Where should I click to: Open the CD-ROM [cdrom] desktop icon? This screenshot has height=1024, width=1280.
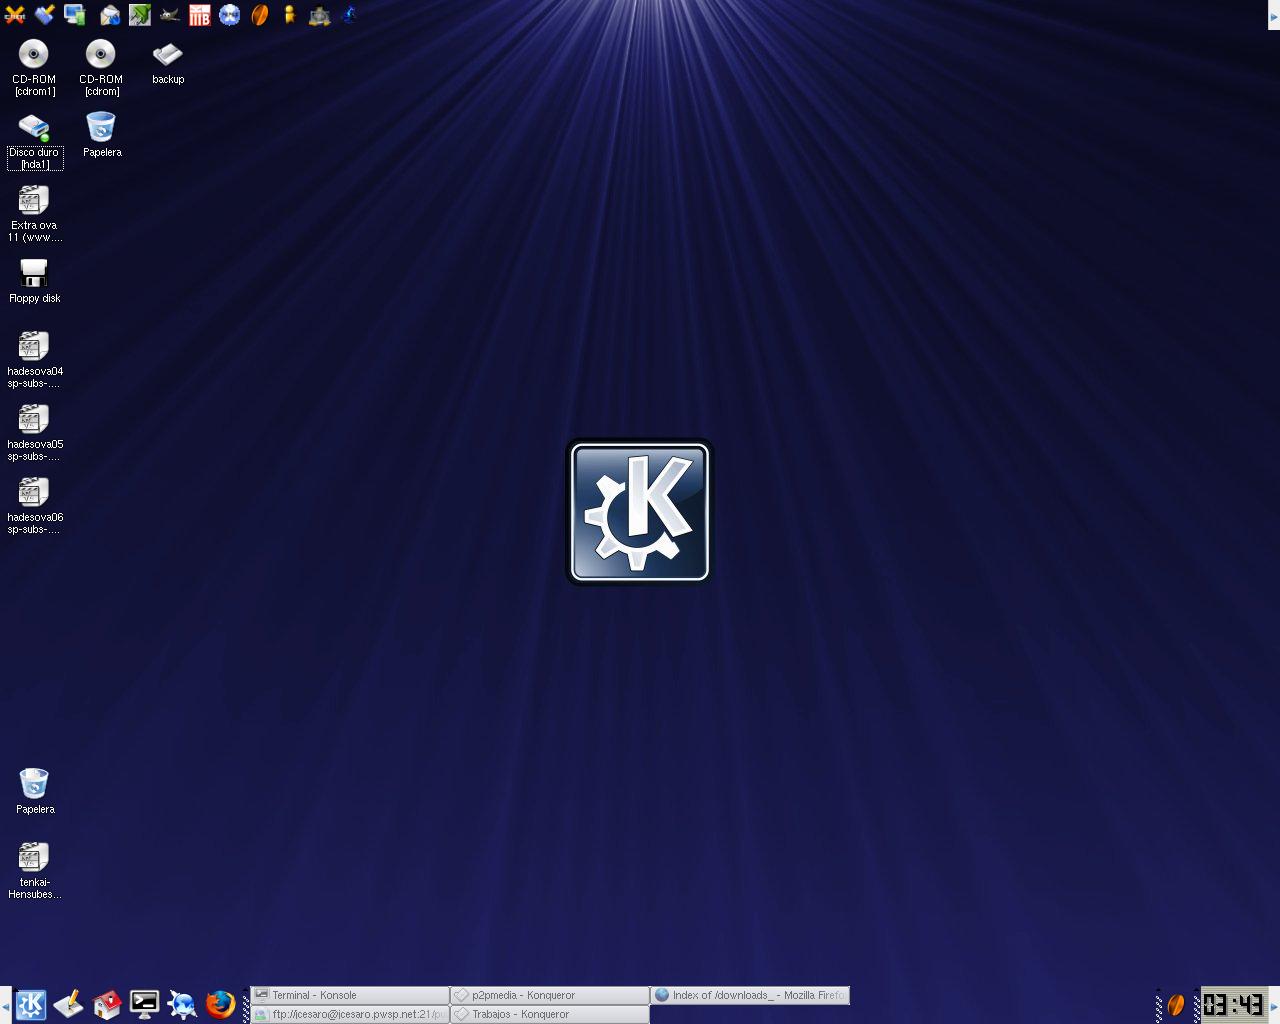click(101, 67)
